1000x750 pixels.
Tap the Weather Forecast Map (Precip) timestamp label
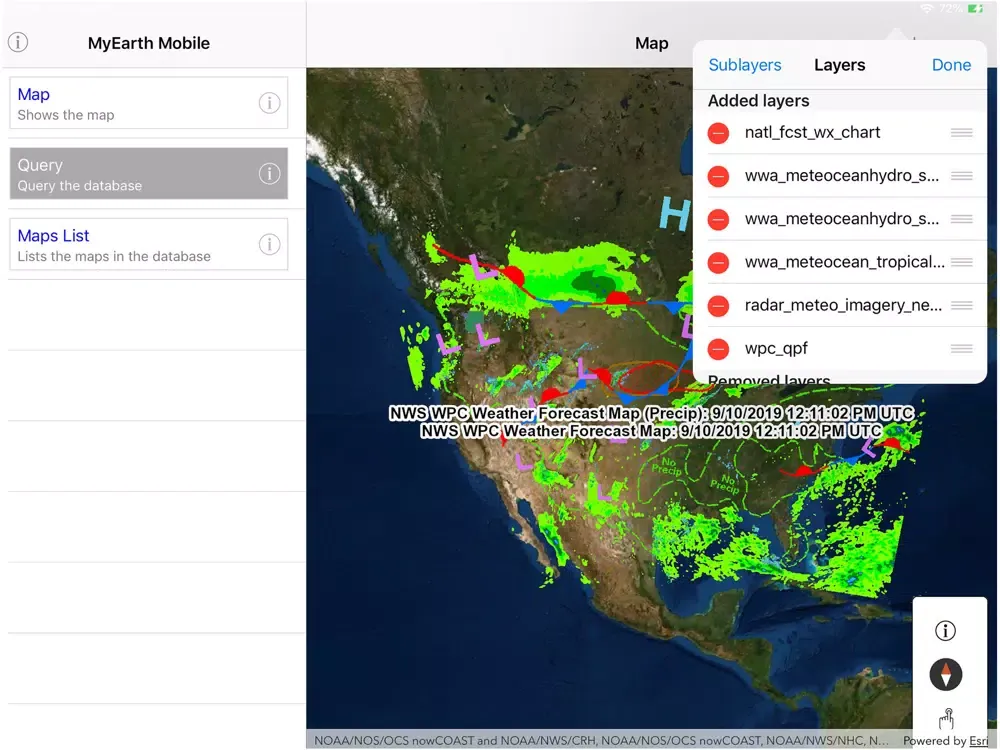(651, 413)
